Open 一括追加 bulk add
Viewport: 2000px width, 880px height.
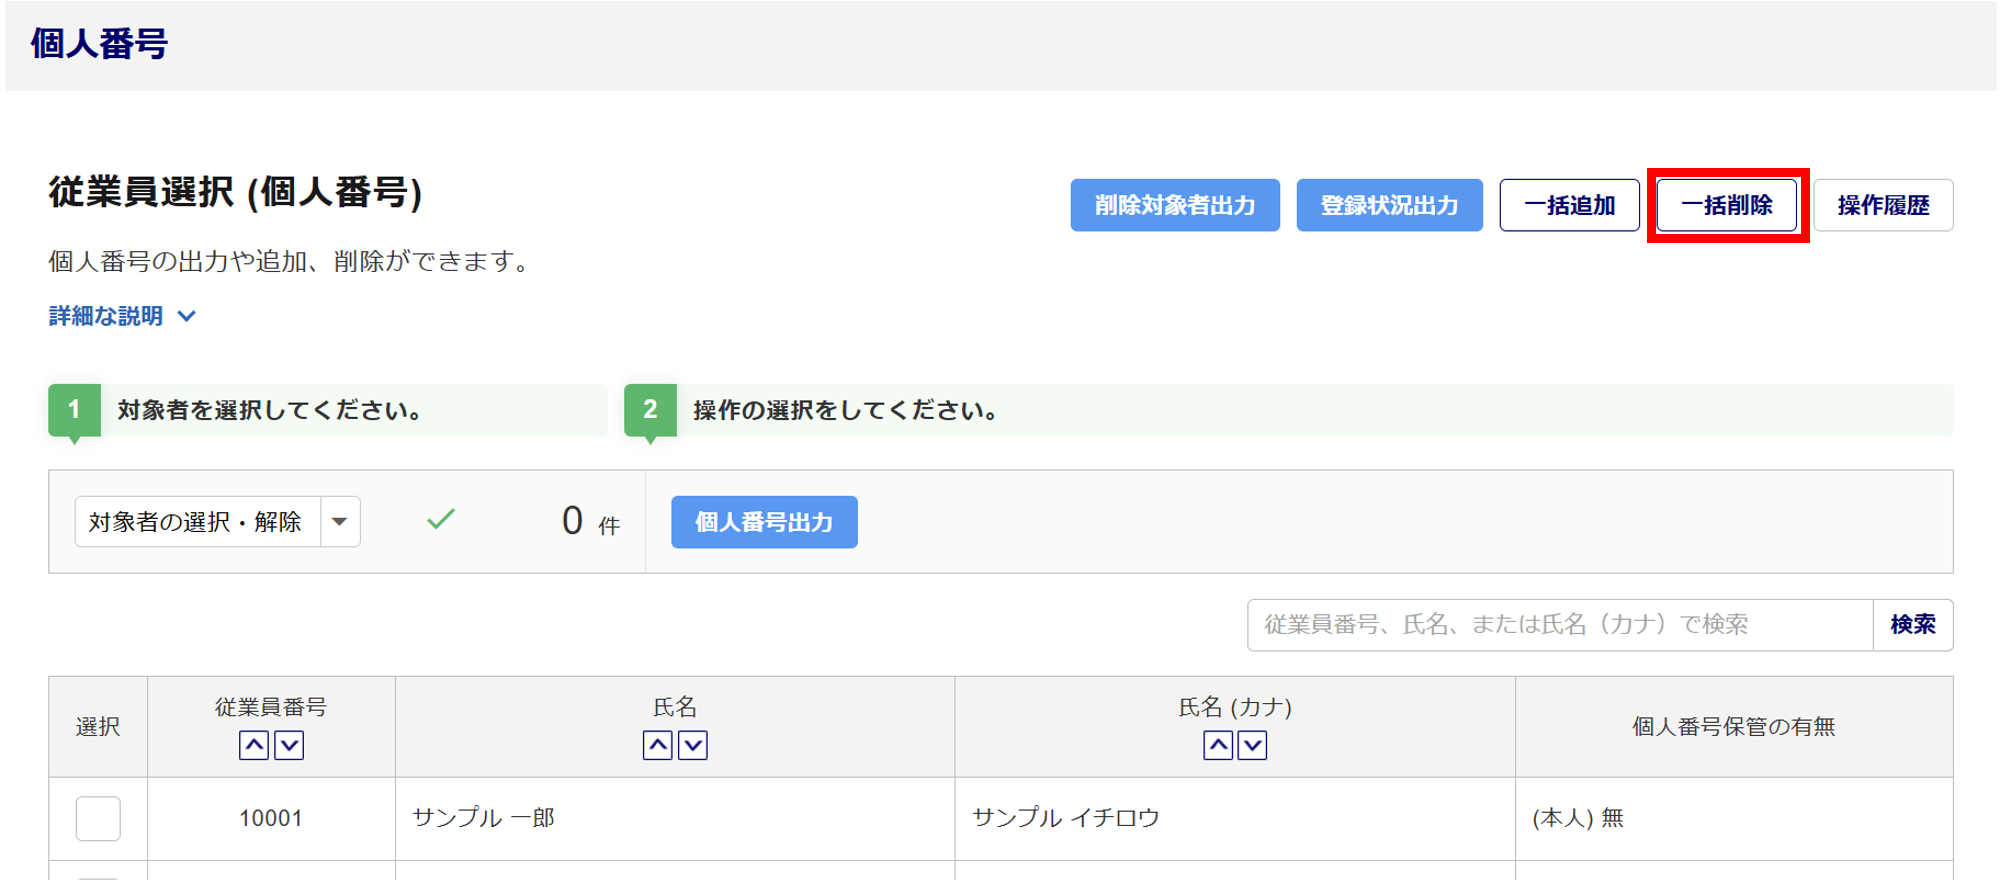[1569, 205]
